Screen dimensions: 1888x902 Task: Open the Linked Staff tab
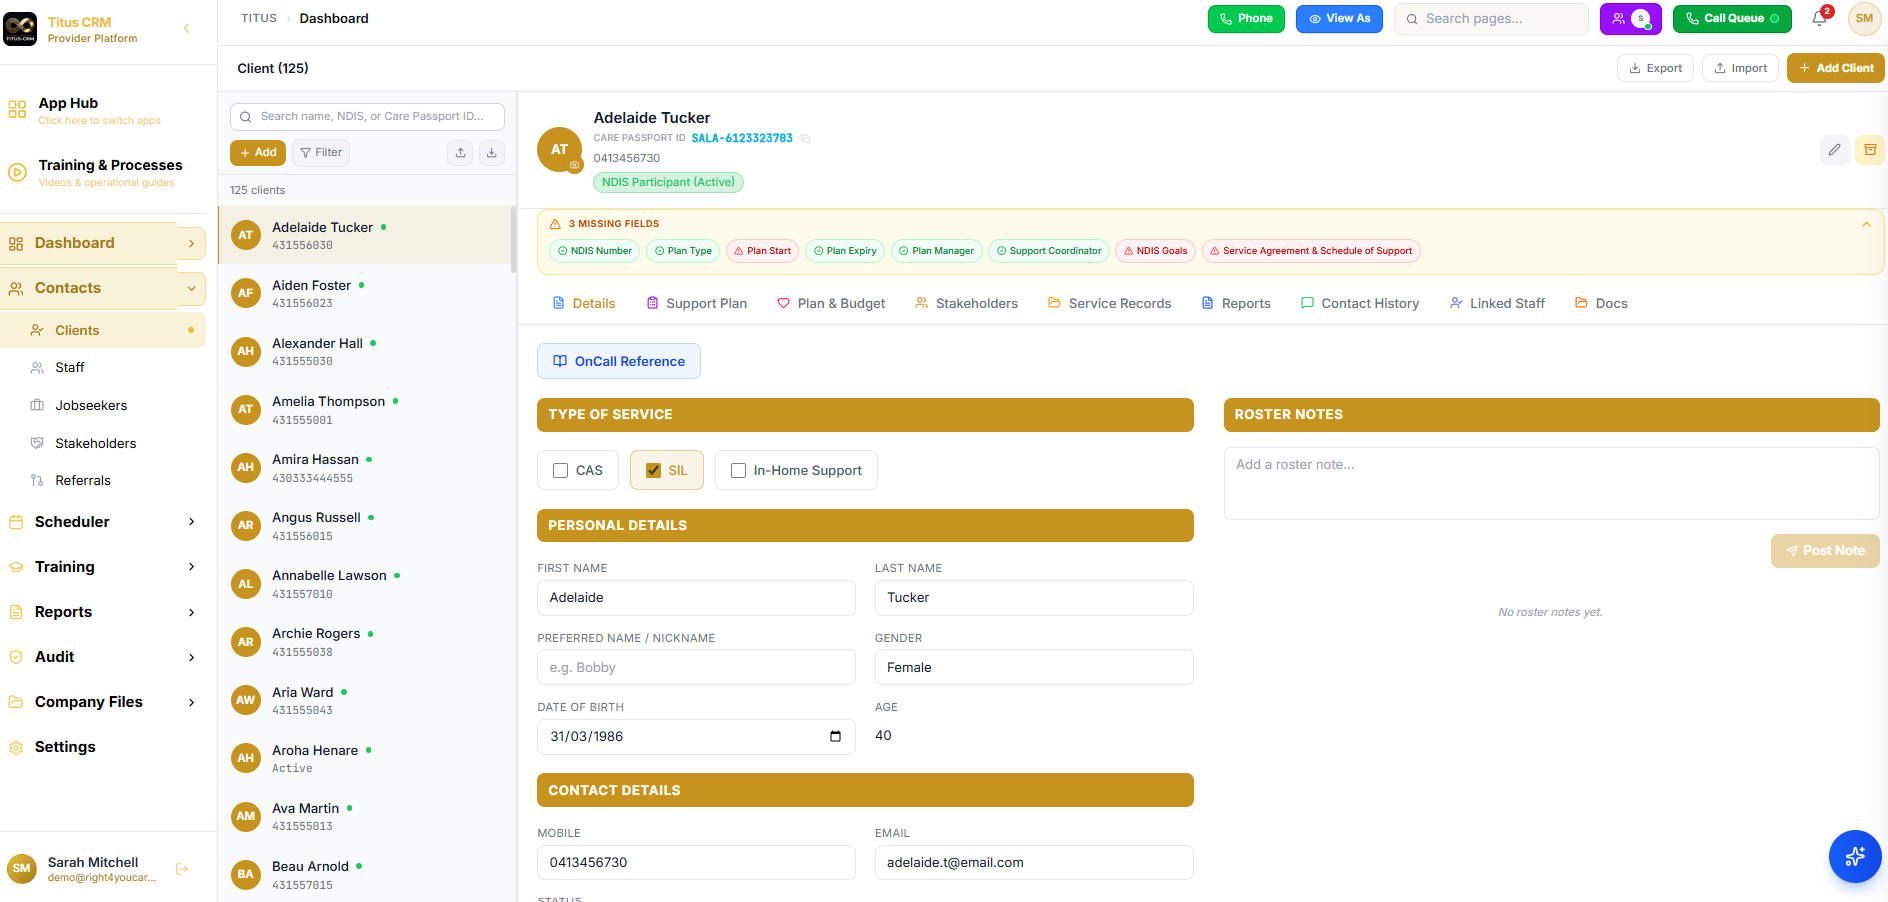click(x=1497, y=304)
